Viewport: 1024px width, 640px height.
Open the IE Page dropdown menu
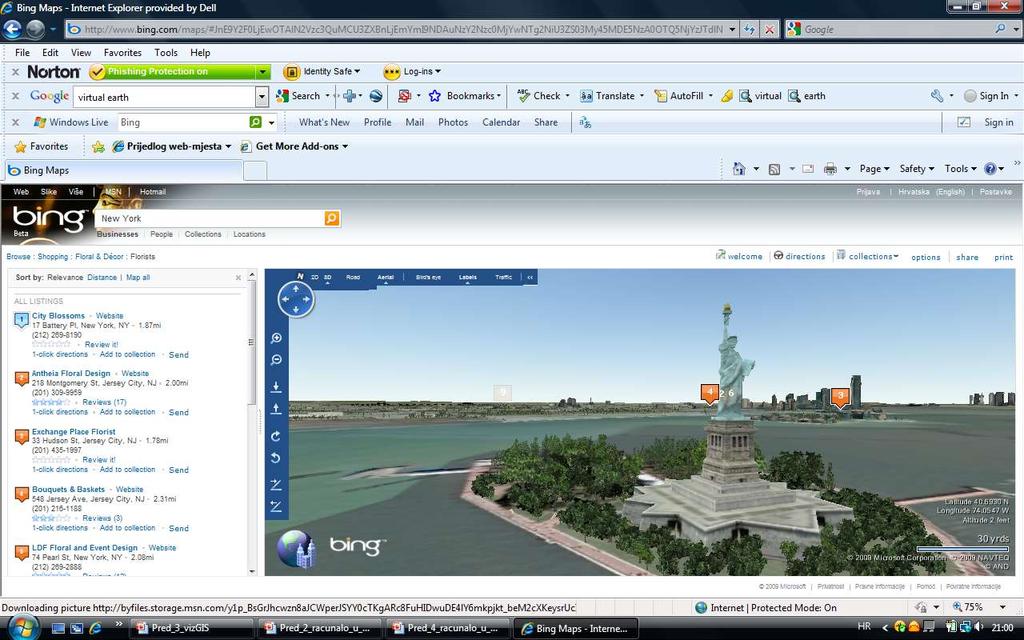point(874,168)
